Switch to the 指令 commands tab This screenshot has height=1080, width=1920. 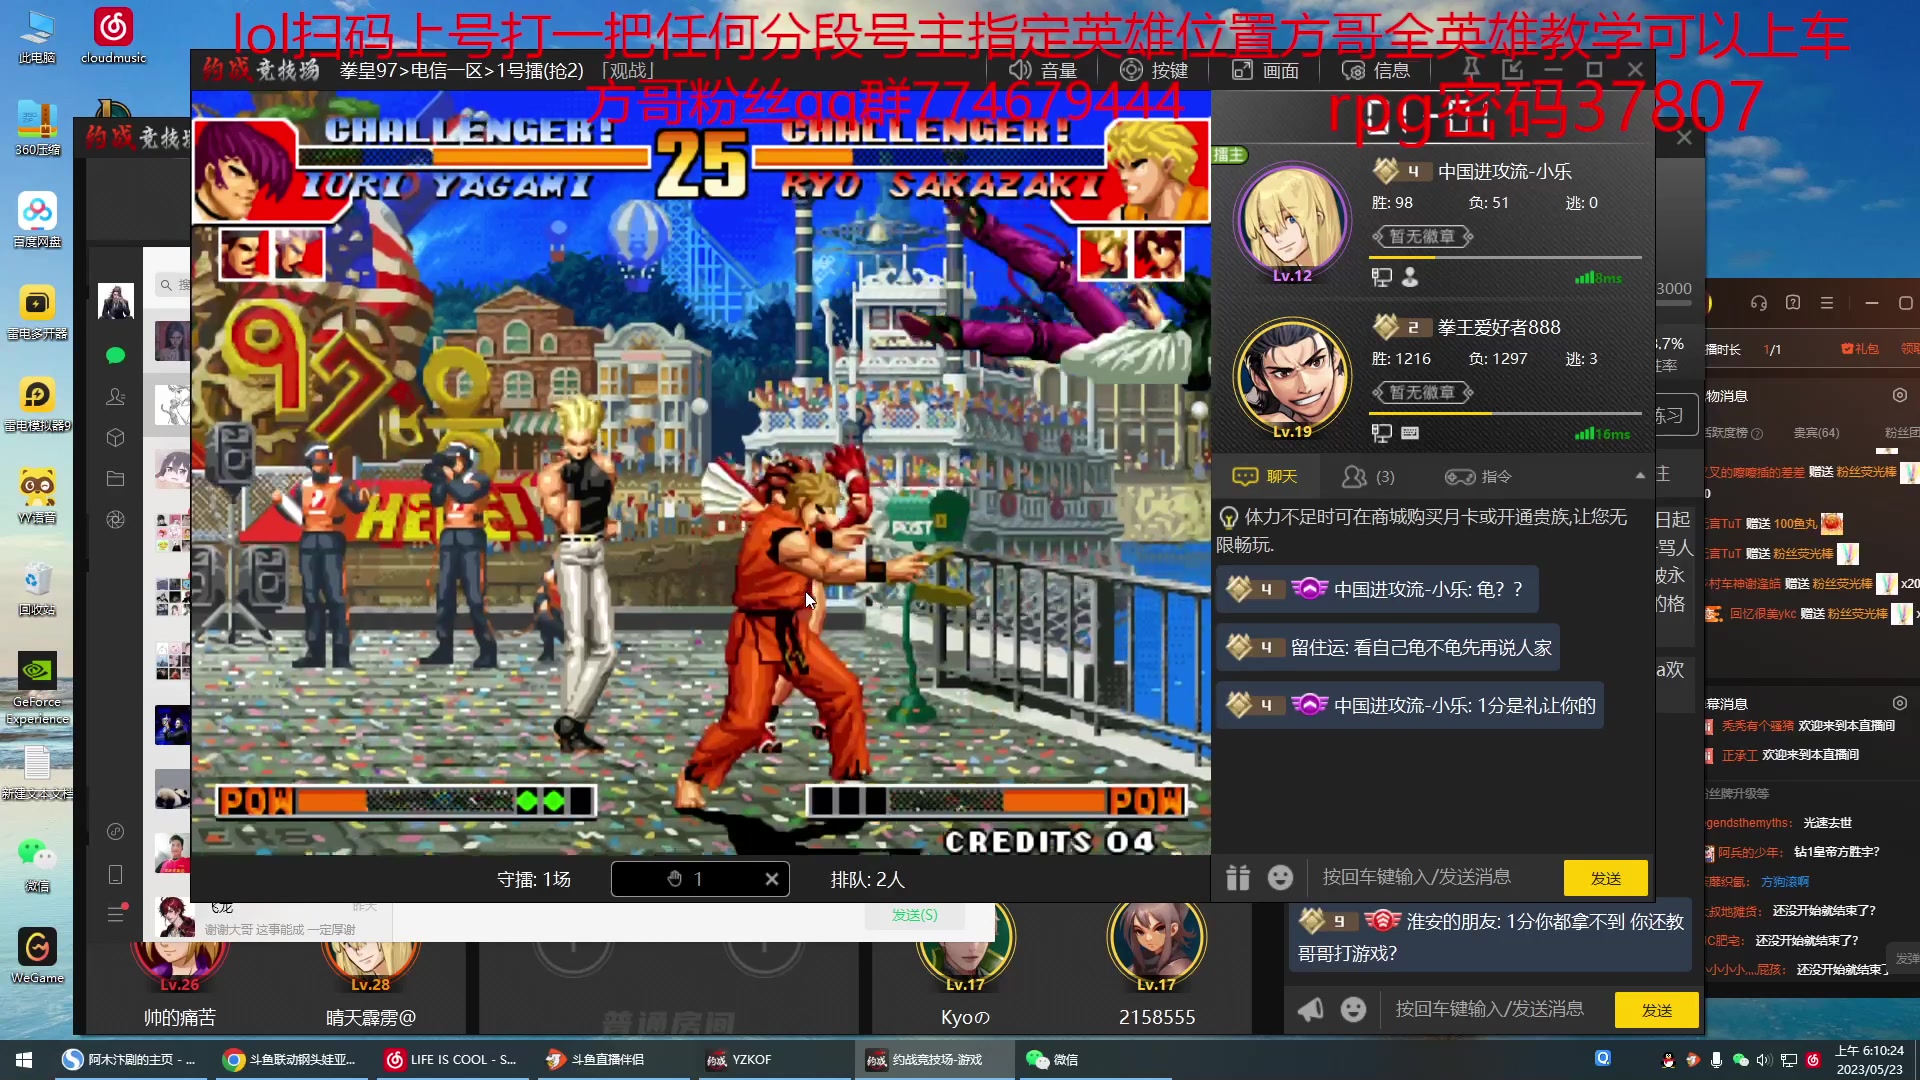tap(1478, 476)
